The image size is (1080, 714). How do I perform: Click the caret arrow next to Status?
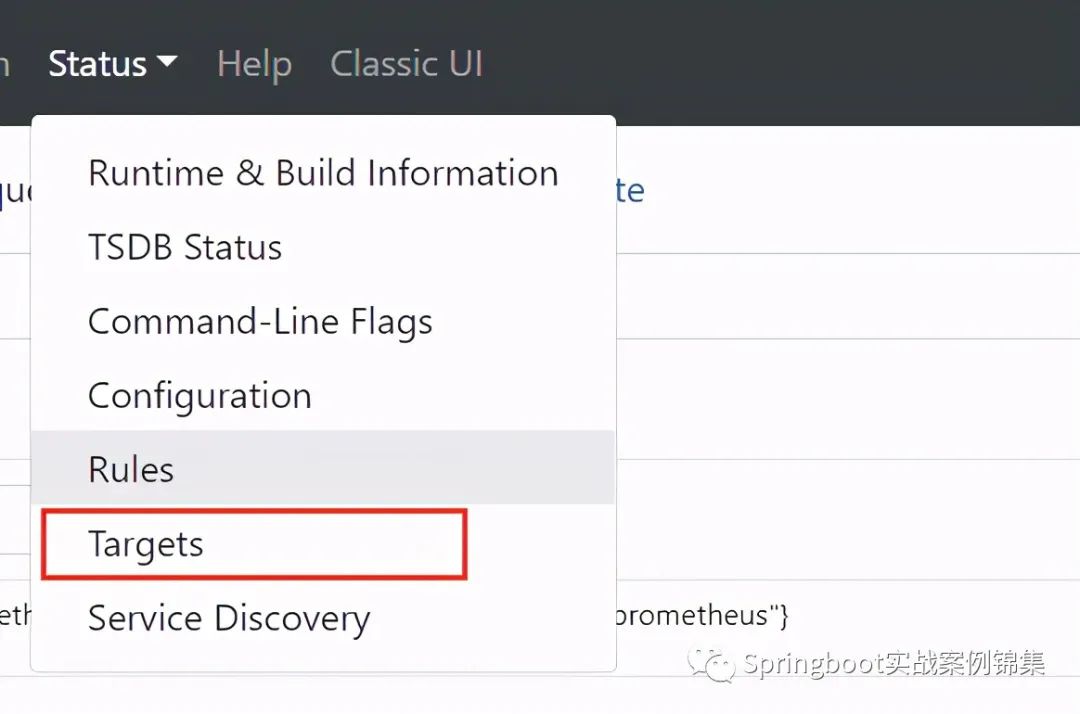167,61
